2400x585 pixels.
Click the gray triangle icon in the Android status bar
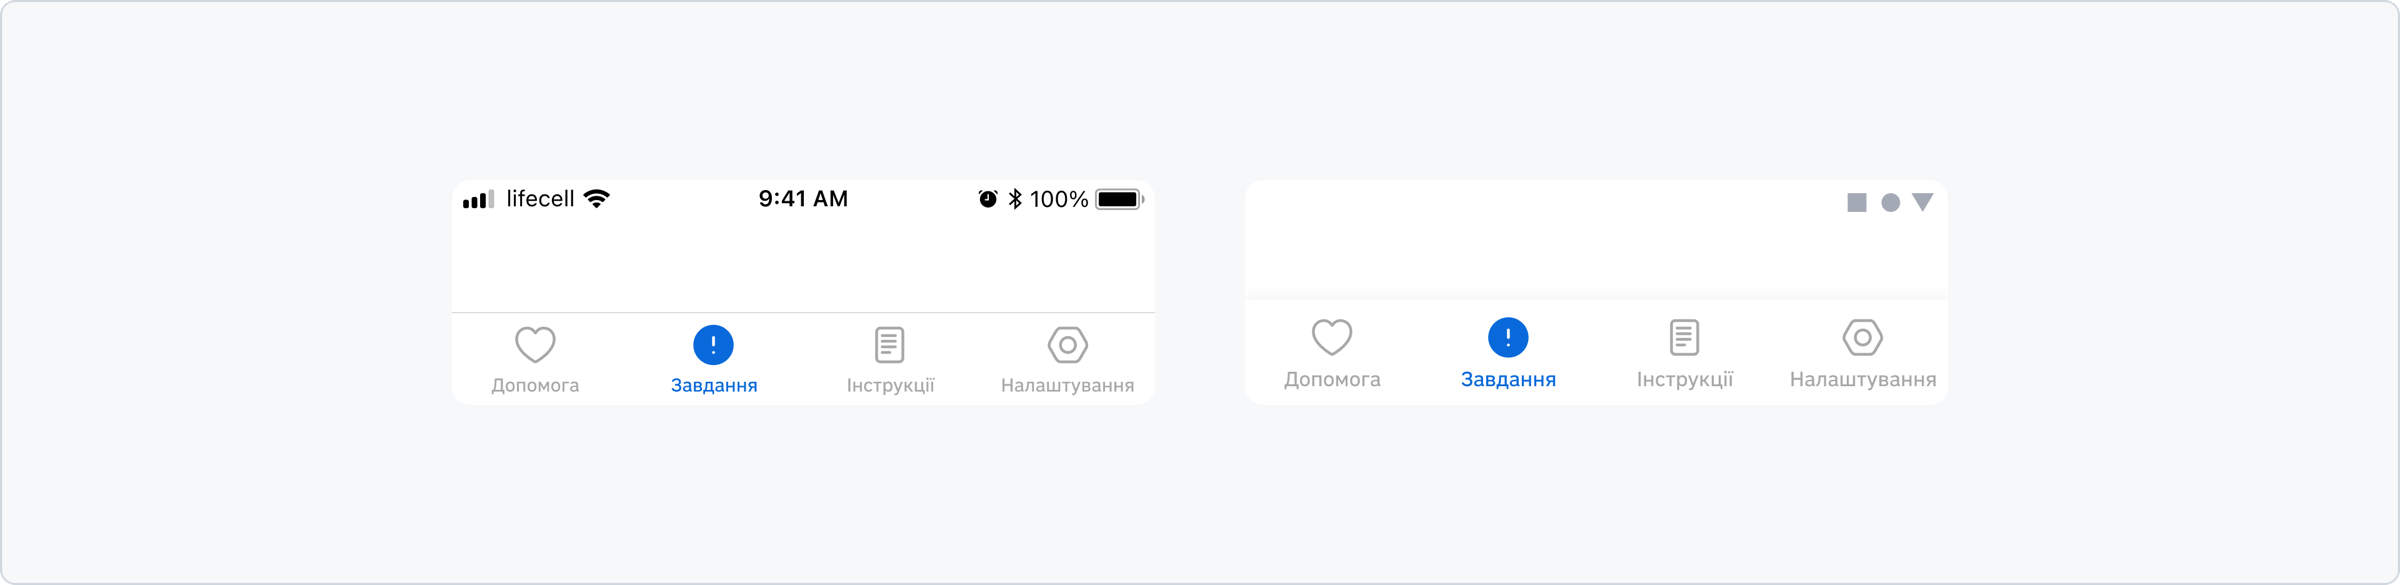coord(1923,202)
